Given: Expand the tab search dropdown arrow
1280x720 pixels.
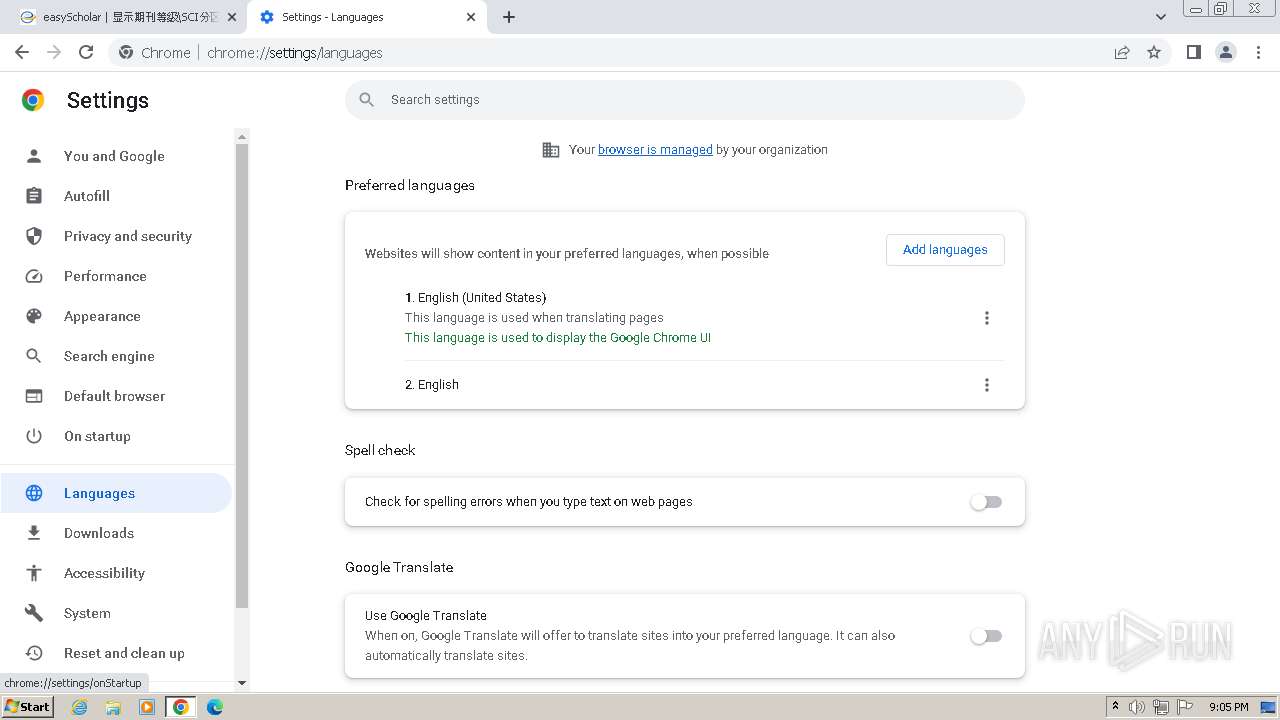Looking at the screenshot, I should (x=1160, y=17).
